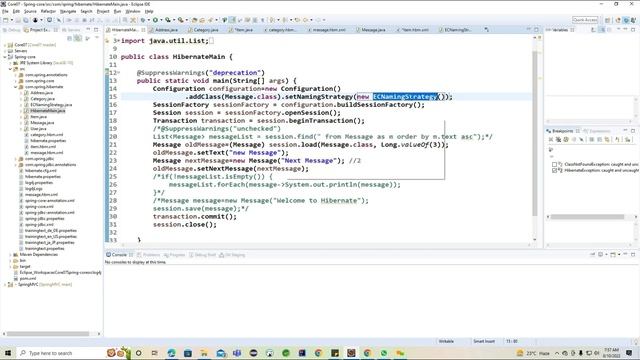Click the Project Explorer horizontal scrollbar

(48, 333)
